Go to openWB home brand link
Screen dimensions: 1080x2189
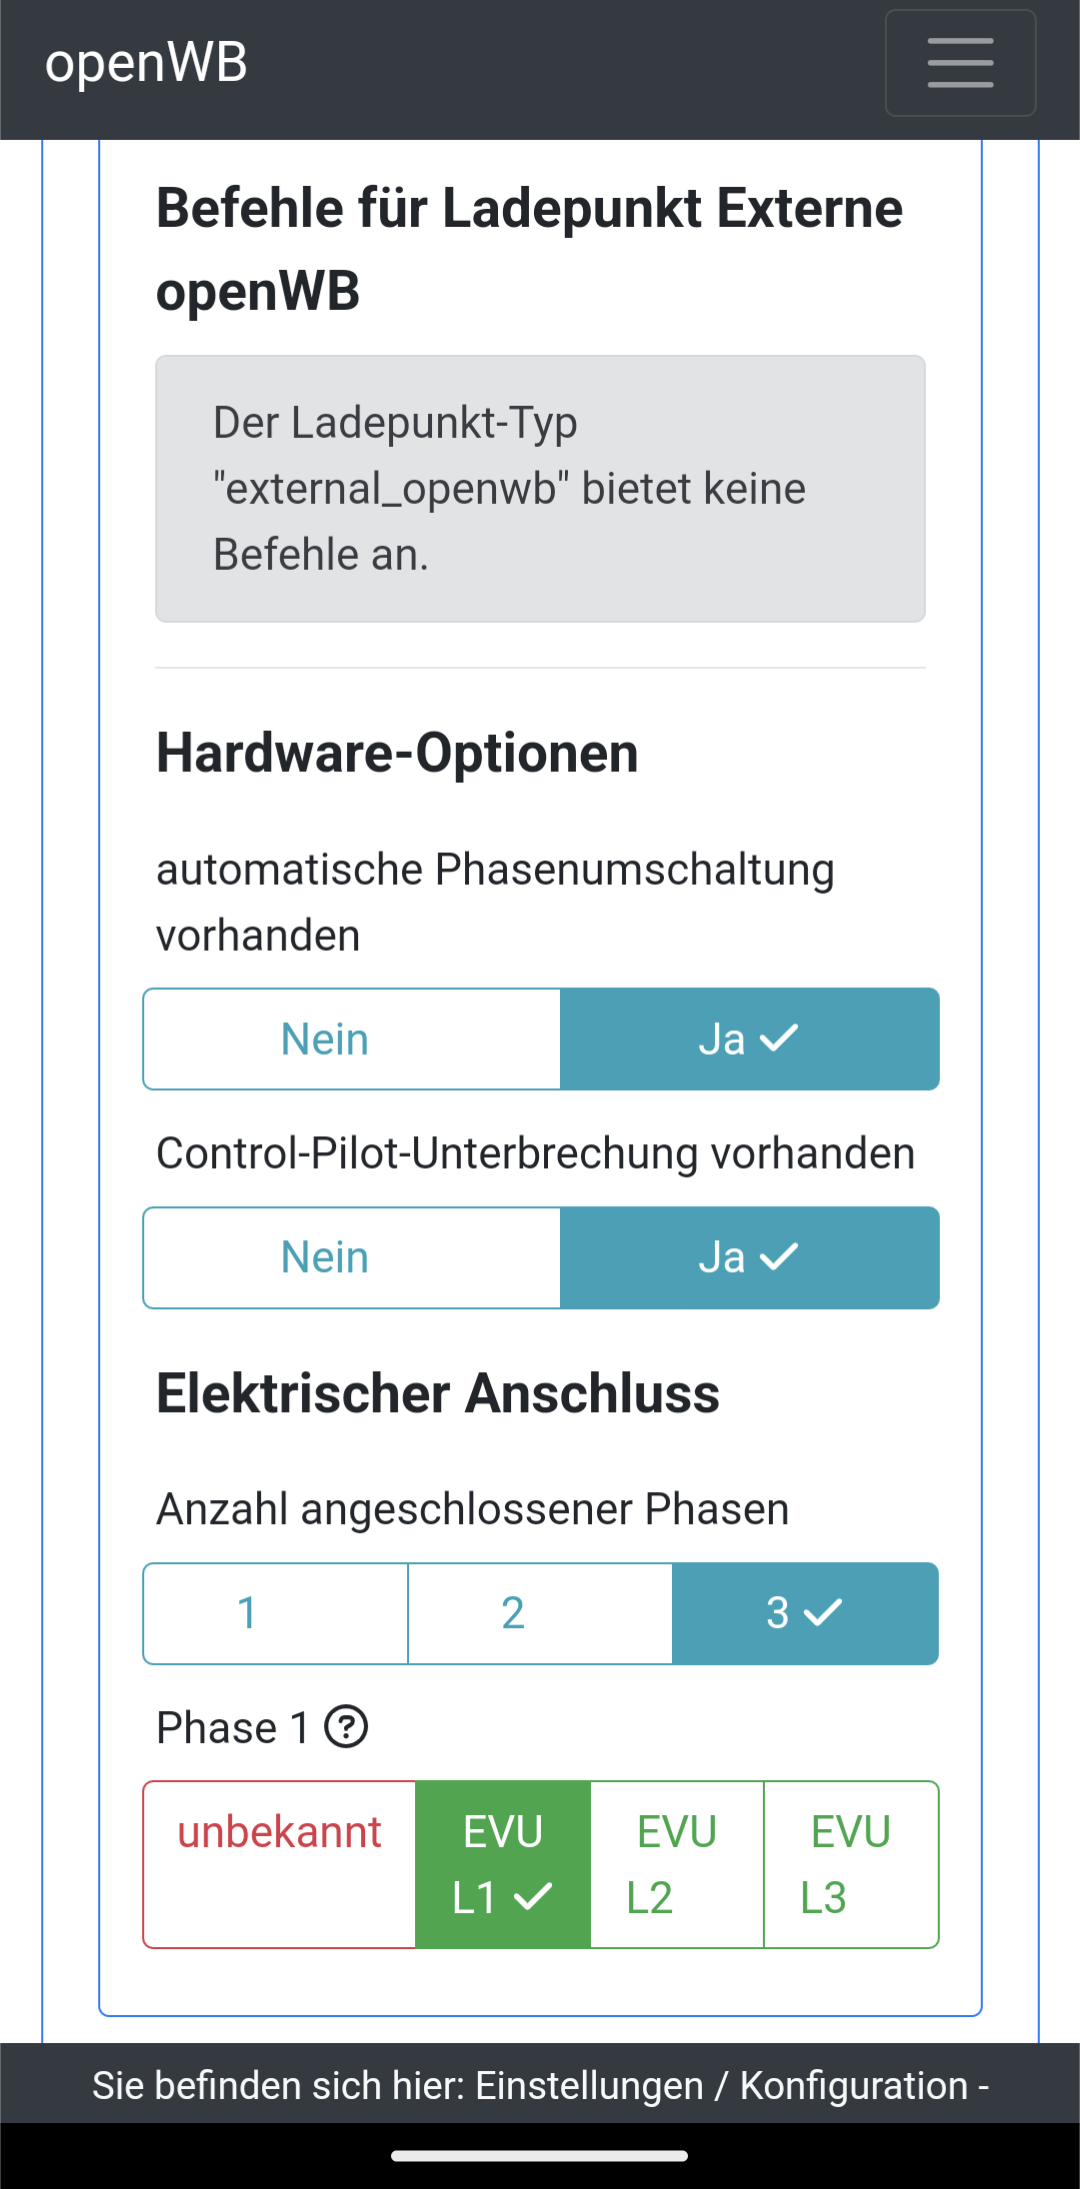coord(146,63)
